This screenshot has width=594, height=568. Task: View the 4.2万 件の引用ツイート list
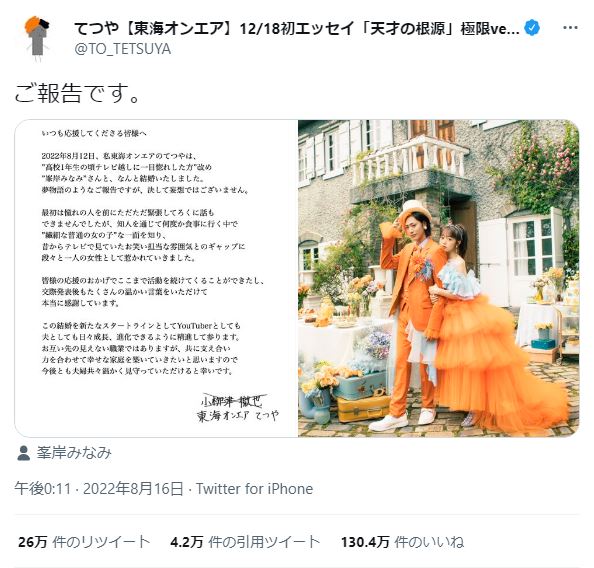tap(245, 542)
